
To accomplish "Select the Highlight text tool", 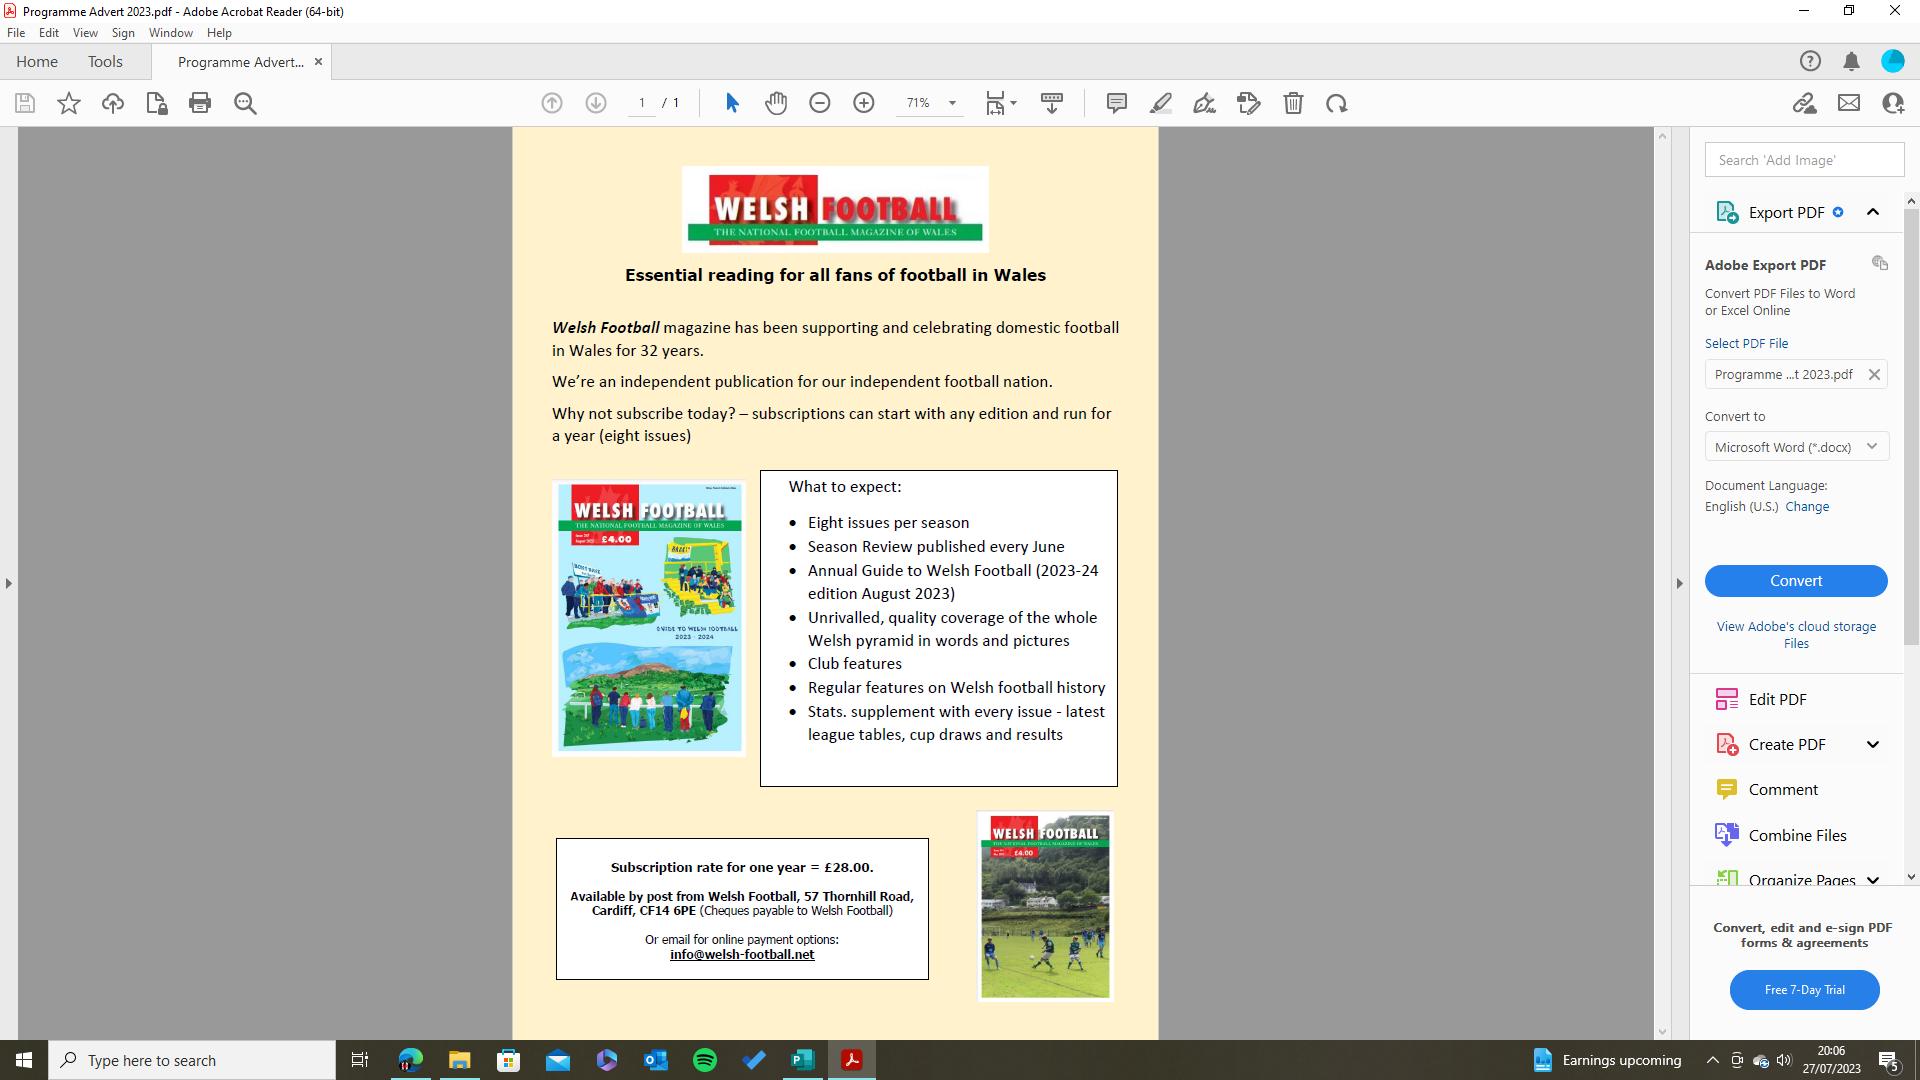I will tap(1161, 103).
